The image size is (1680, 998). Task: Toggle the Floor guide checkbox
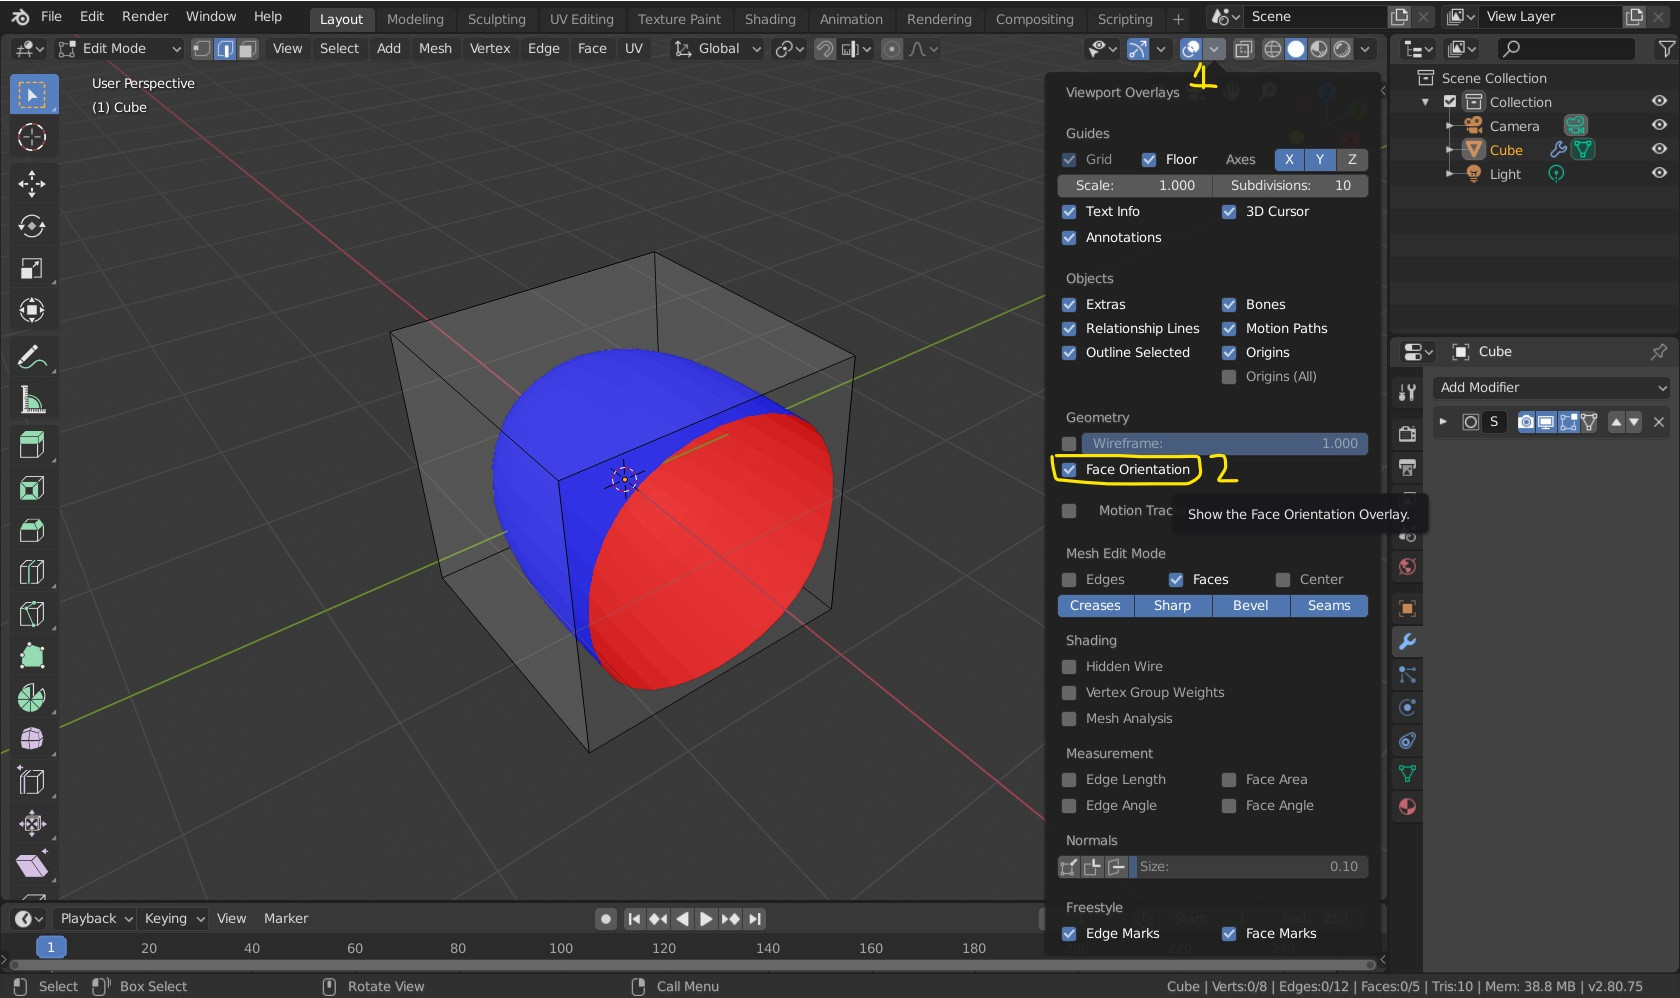[x=1149, y=160]
